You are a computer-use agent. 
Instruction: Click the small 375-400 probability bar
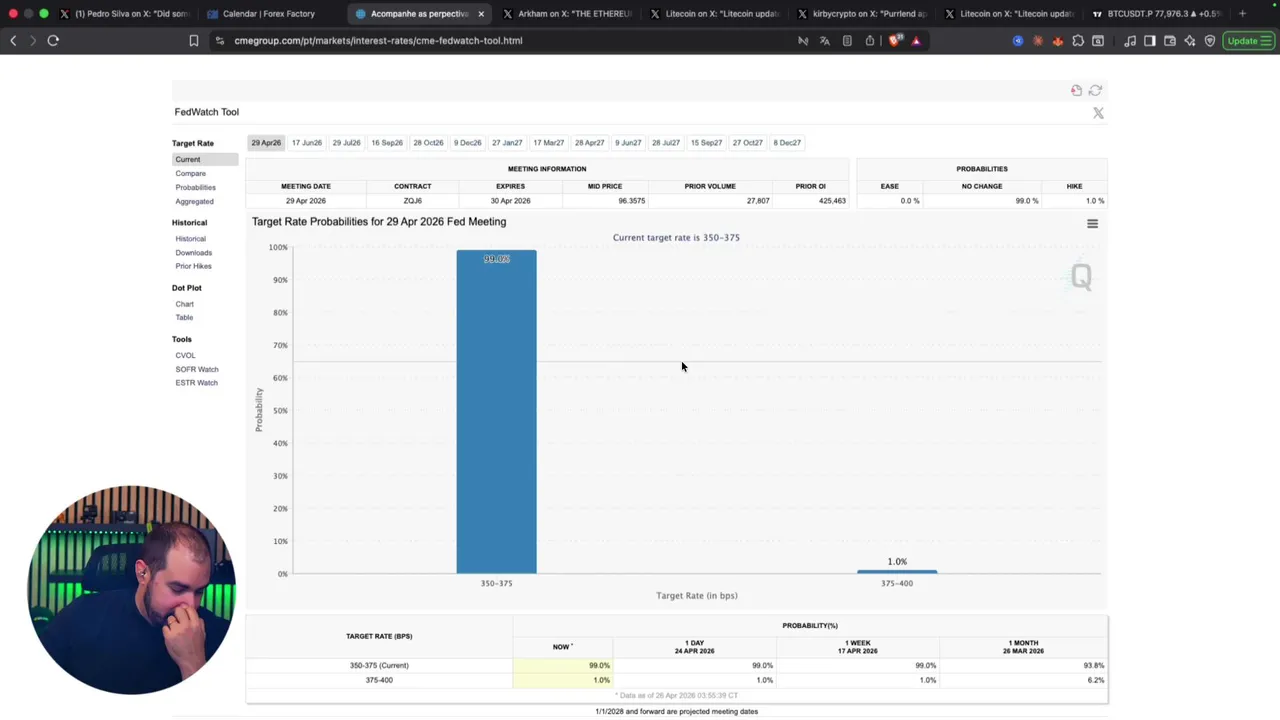point(897,572)
